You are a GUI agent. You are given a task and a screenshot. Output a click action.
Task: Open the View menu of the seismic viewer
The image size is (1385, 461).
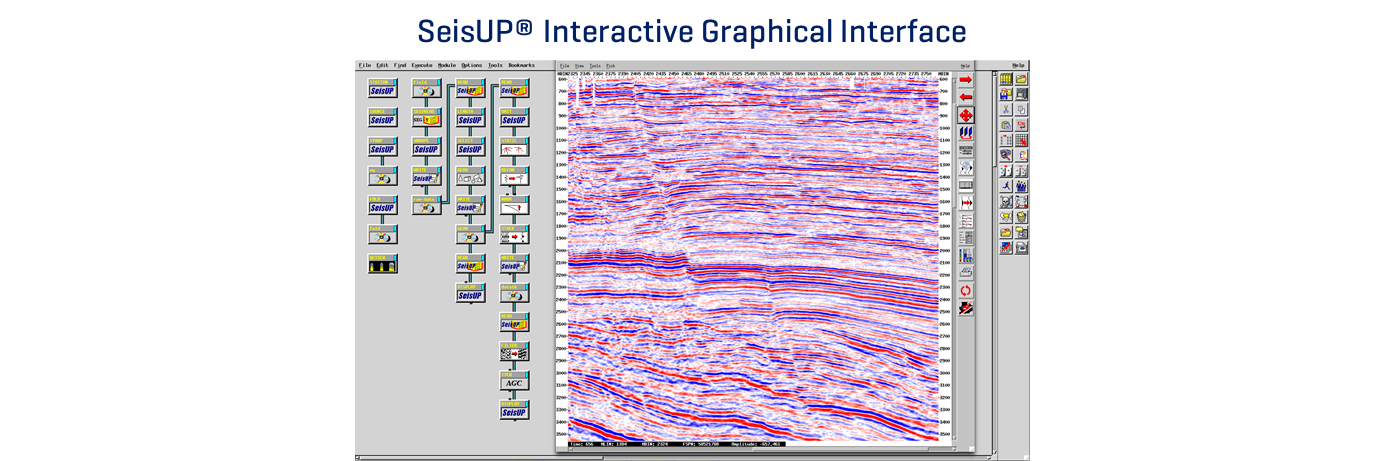tap(579, 66)
